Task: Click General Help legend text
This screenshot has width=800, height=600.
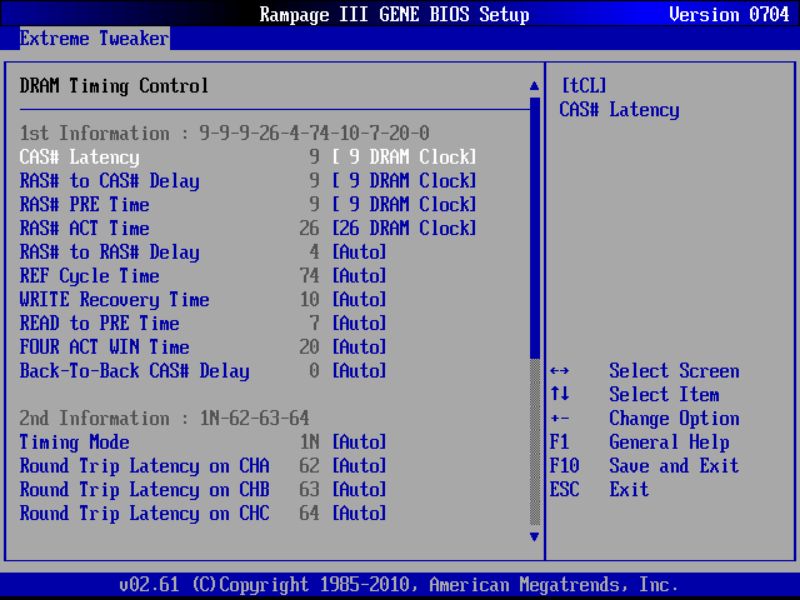Action: pos(669,442)
